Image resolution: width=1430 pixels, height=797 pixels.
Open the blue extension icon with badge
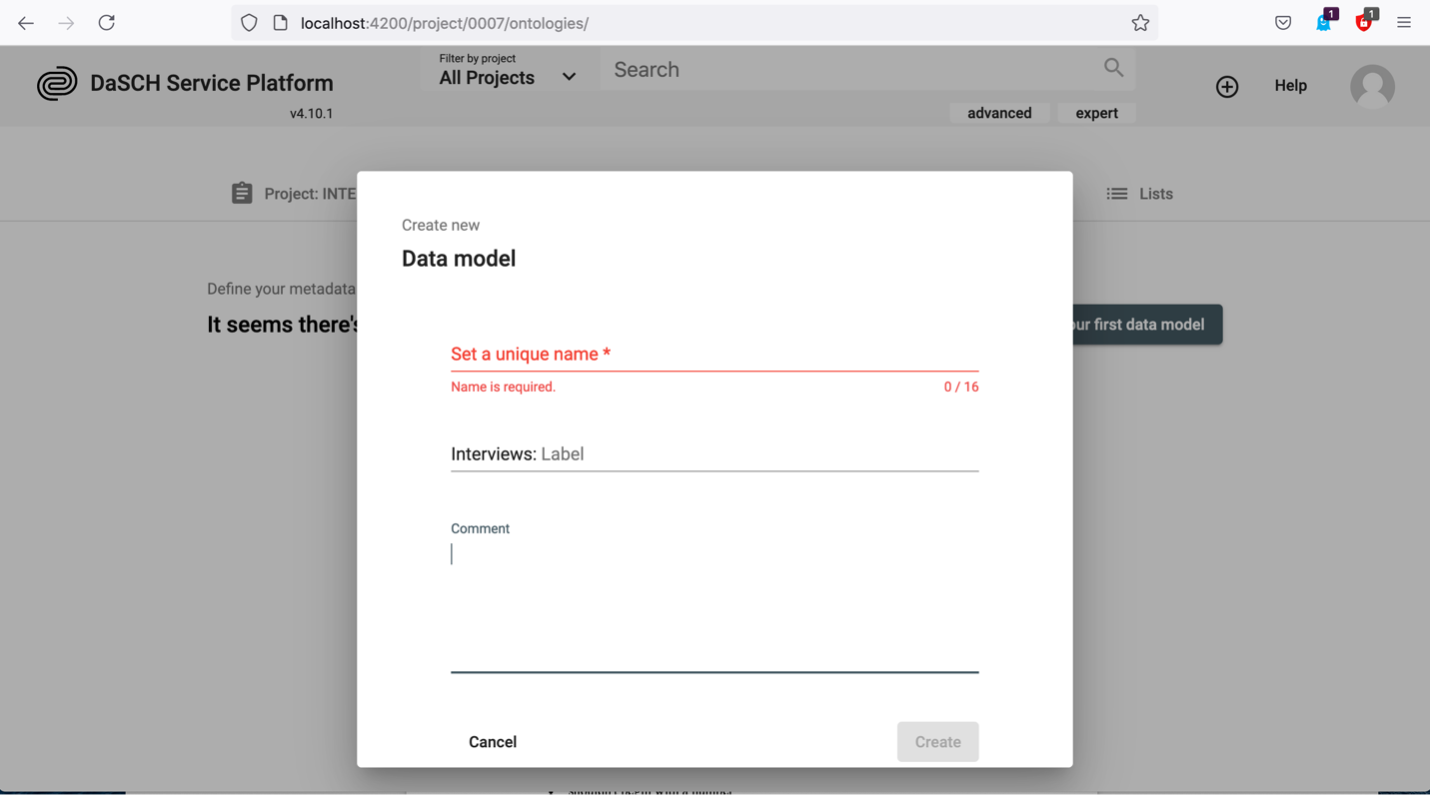(1324, 21)
